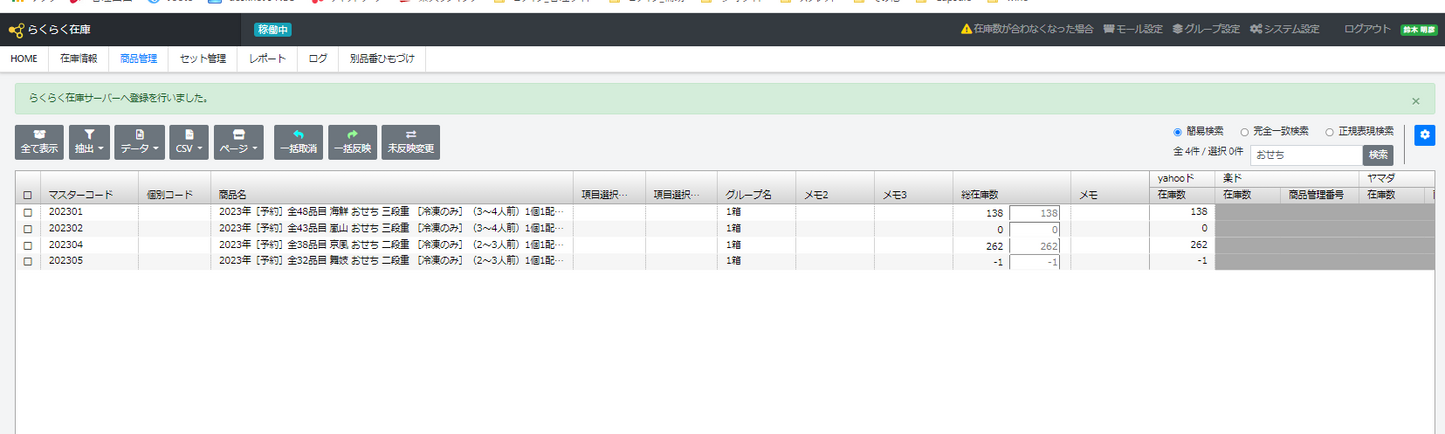Check the row checkbox for 202305
The image size is (1445, 434).
coord(27,261)
